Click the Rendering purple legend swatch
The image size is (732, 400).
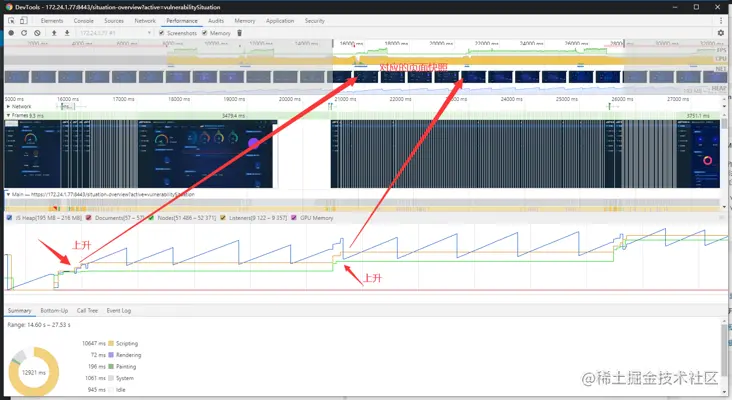tap(111, 355)
